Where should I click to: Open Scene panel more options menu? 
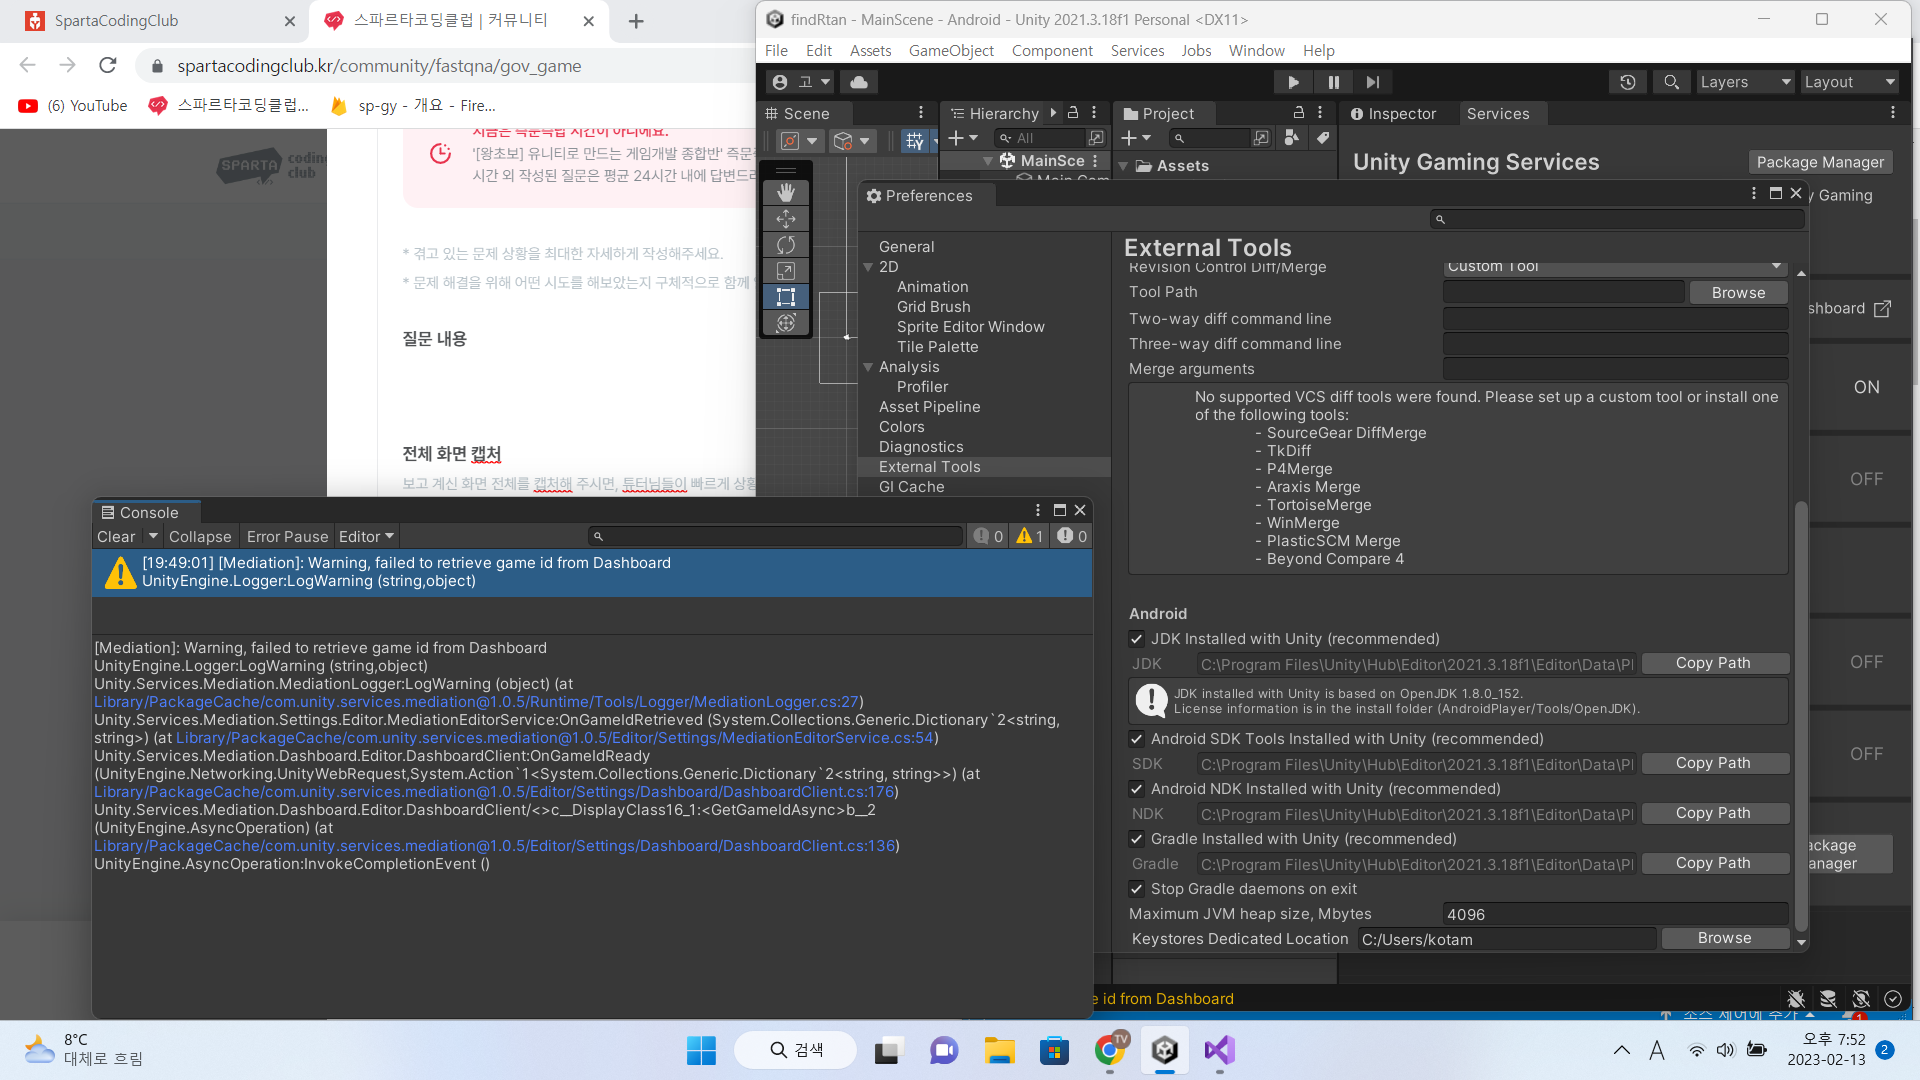(921, 113)
